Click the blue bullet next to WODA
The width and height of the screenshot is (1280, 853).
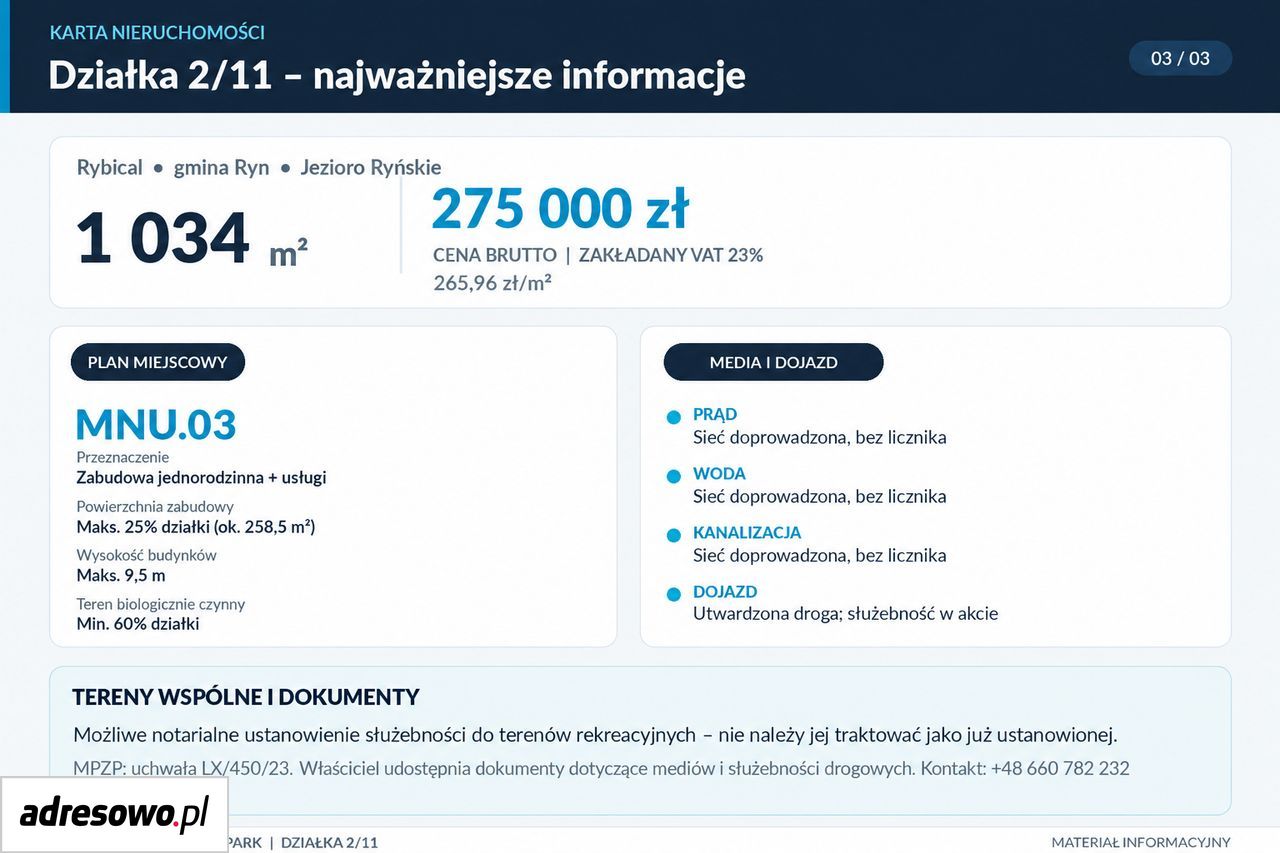(674, 476)
